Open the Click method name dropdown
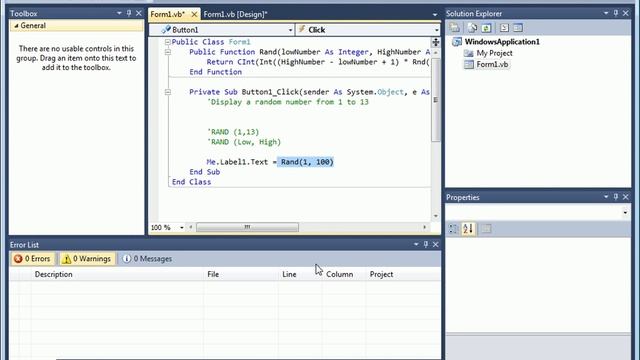 pos(436,30)
